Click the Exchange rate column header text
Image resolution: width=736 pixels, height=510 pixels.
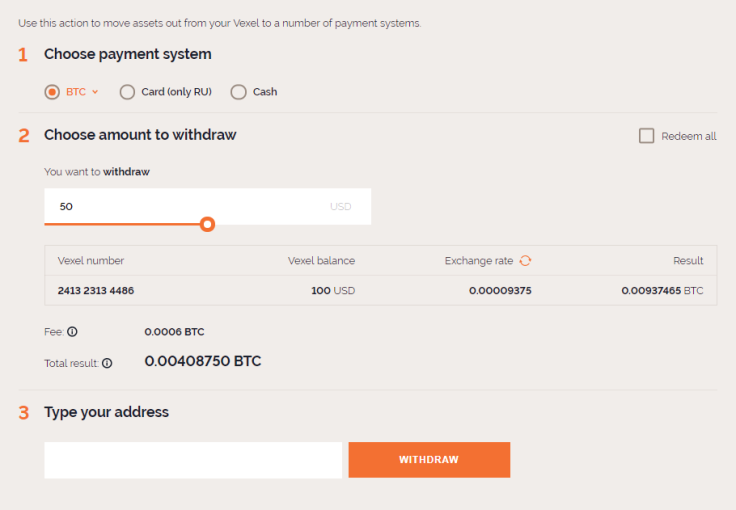(x=479, y=260)
